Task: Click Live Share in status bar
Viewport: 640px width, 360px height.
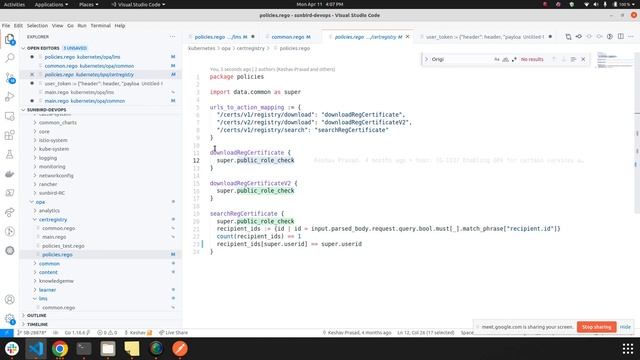Action: [x=173, y=333]
